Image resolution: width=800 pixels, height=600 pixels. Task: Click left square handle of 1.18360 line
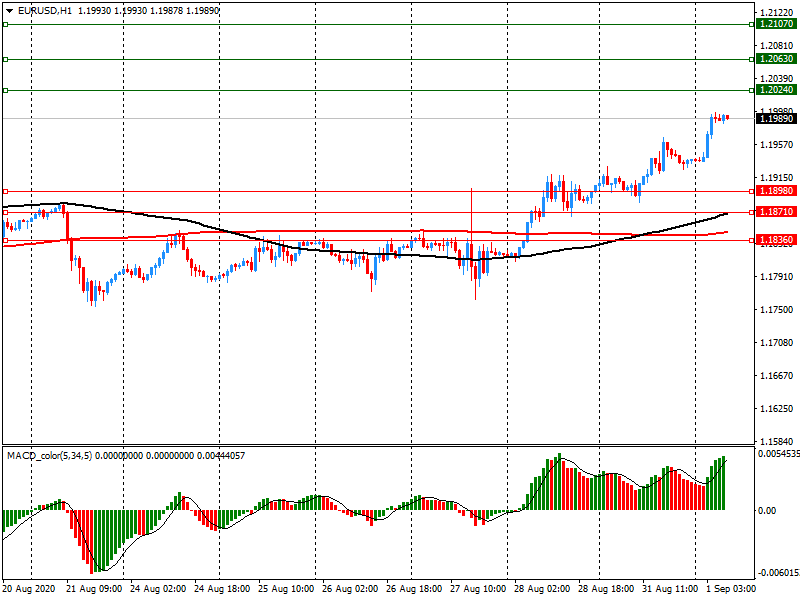pos(5,240)
